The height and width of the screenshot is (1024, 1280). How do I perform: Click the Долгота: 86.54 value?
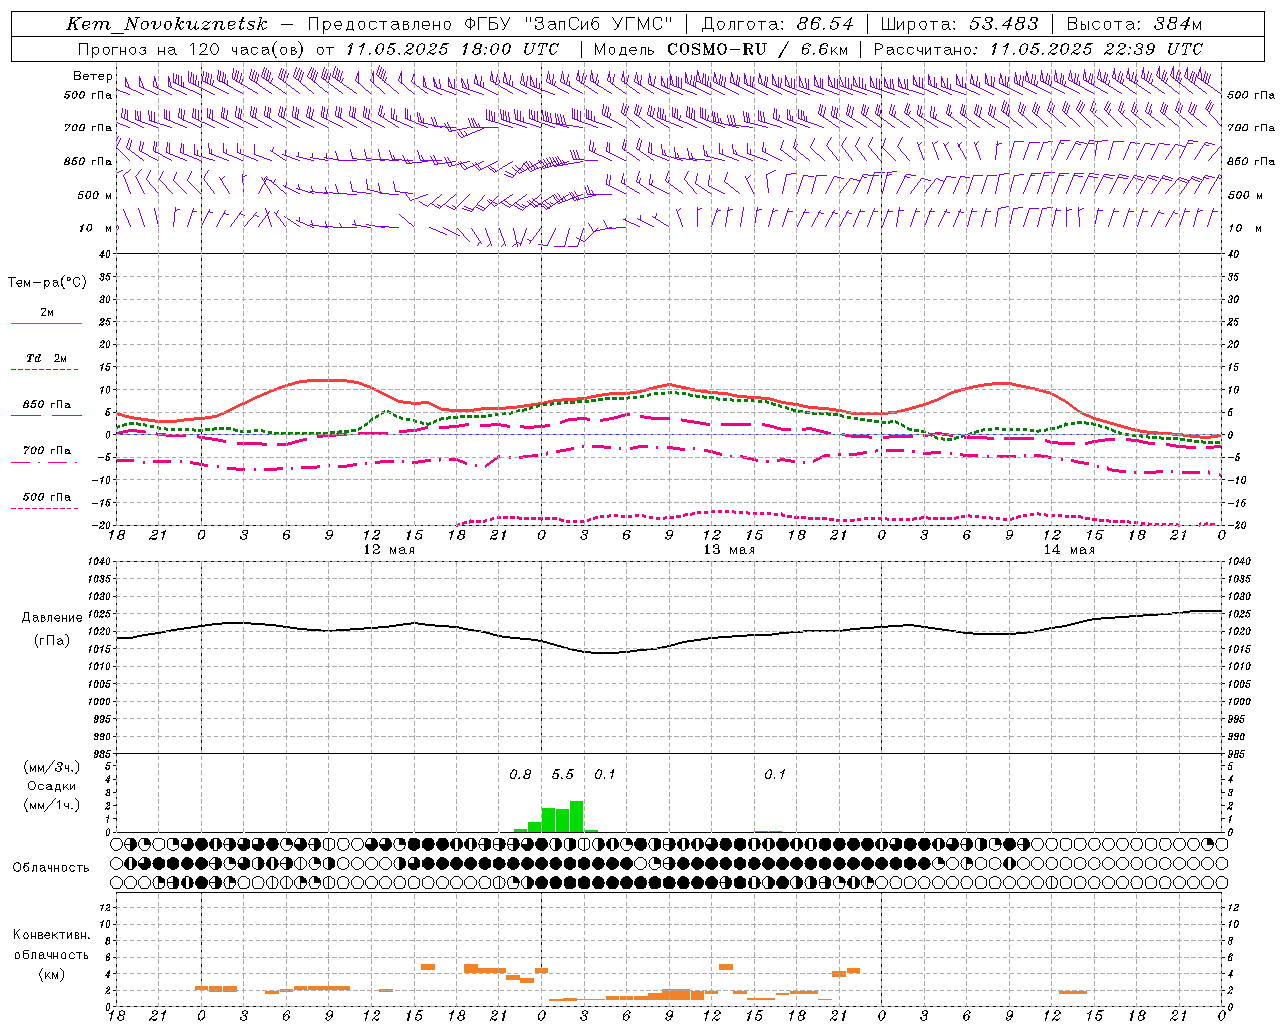click(x=777, y=24)
